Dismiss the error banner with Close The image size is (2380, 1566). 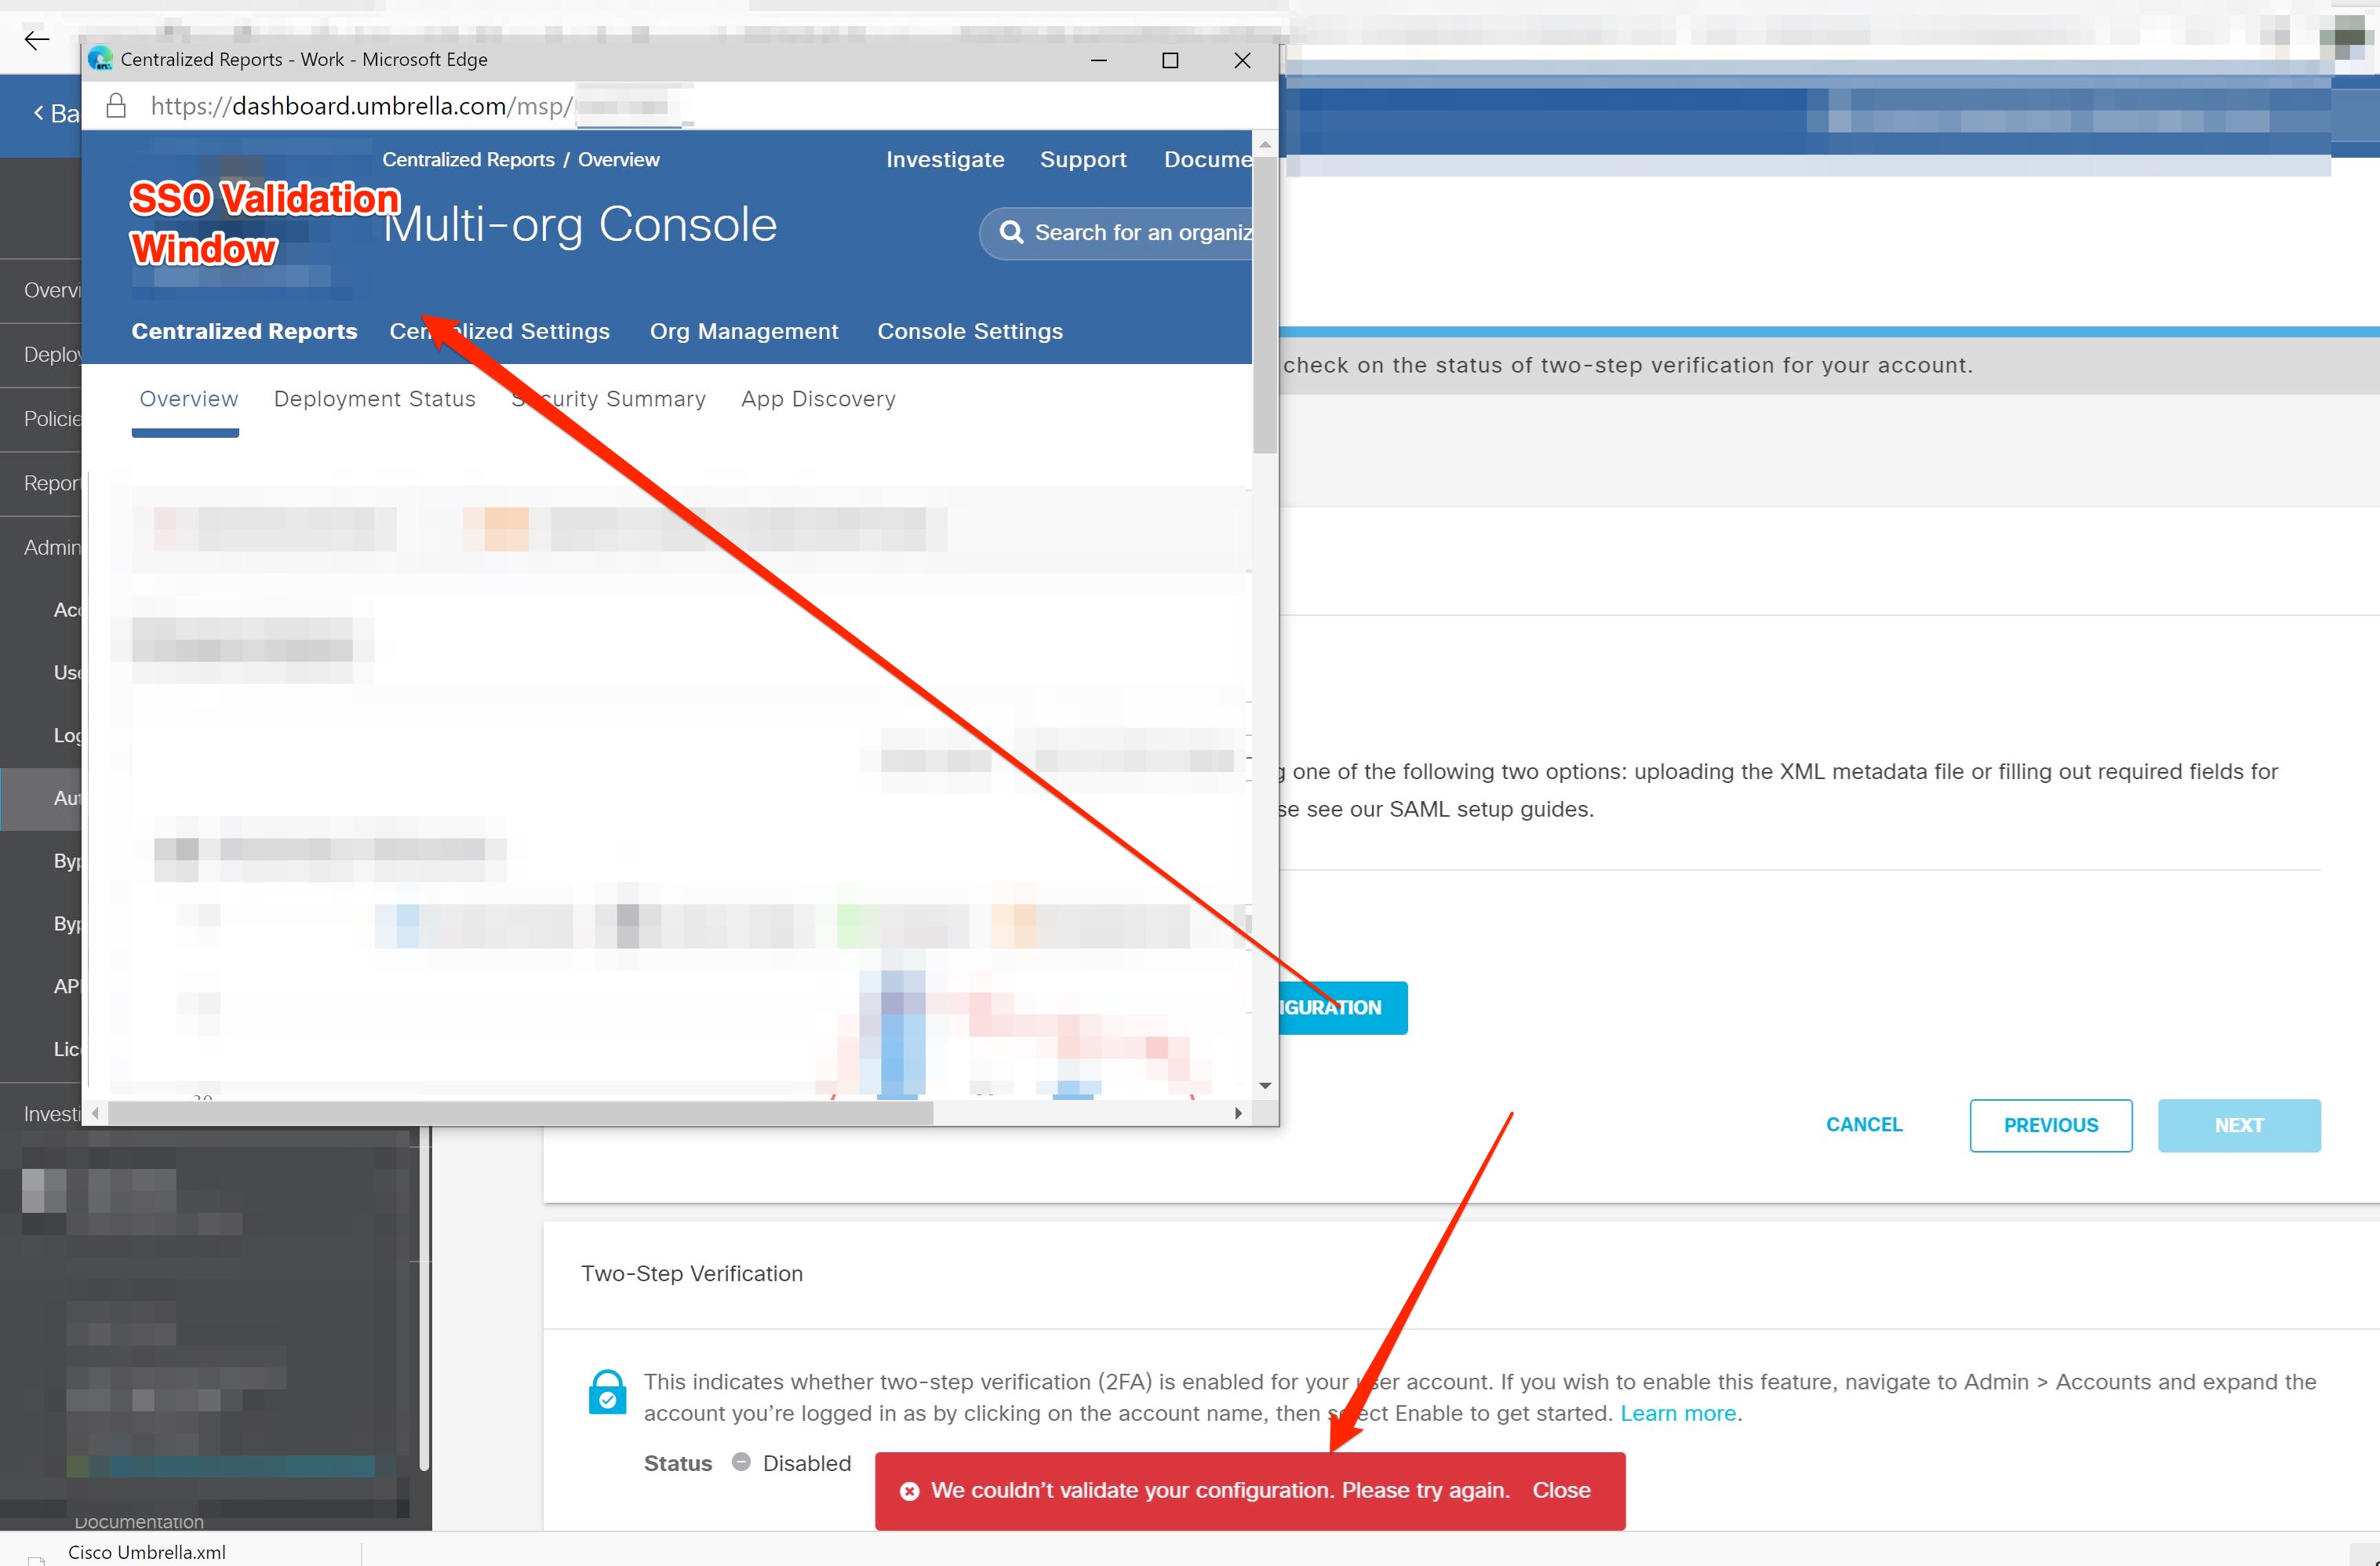coord(1561,1491)
